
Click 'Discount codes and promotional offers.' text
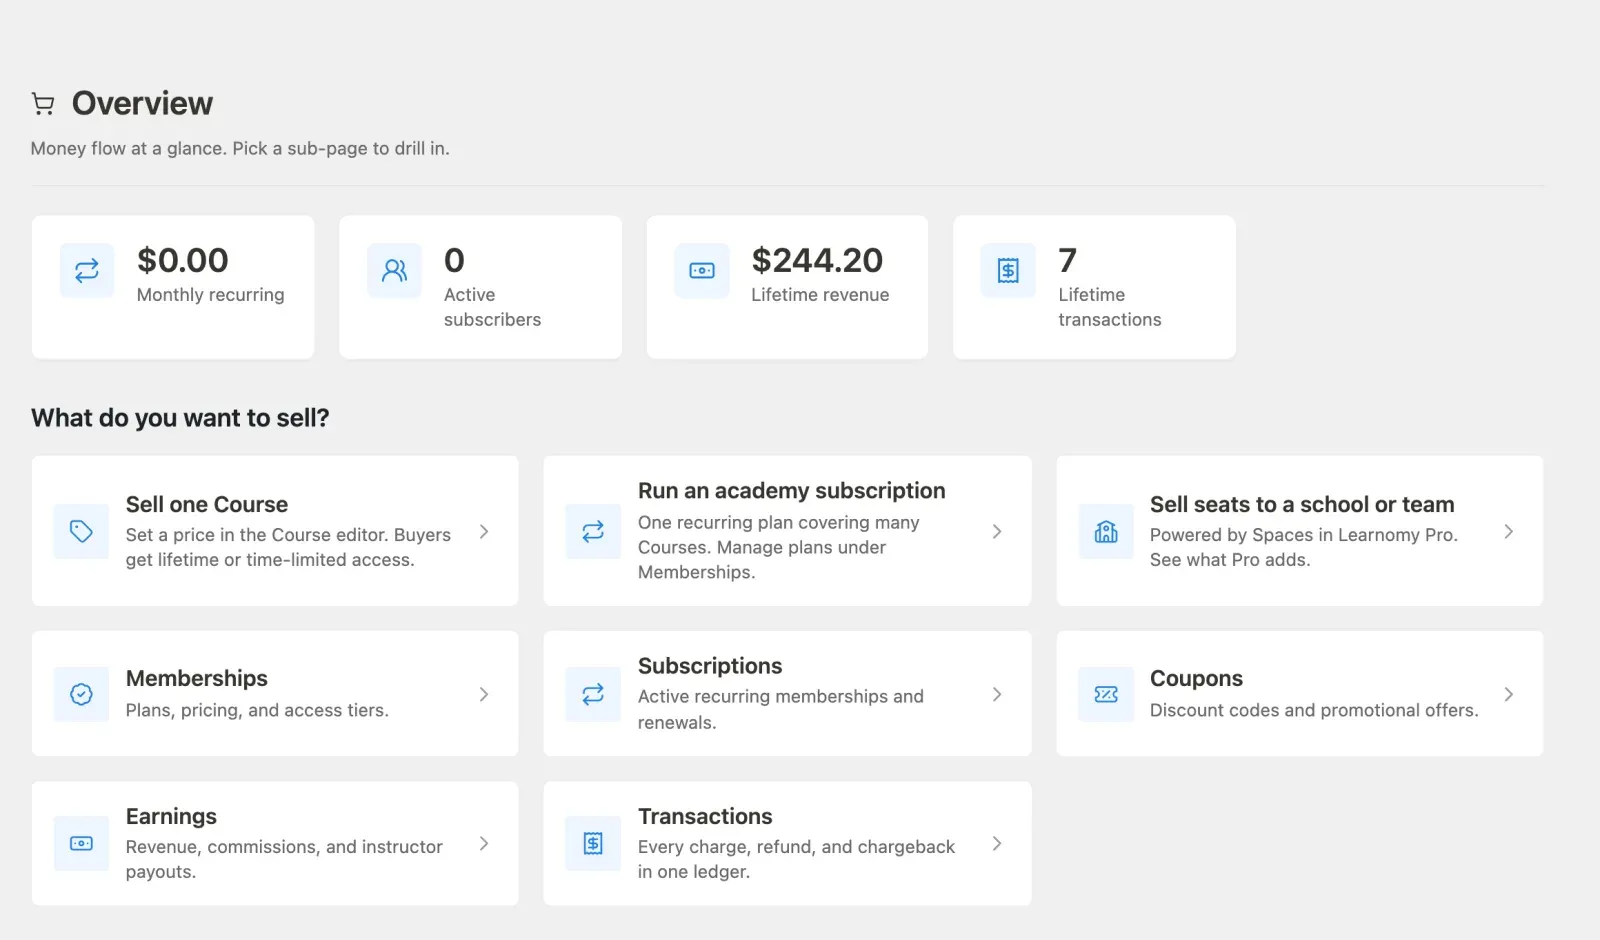tap(1314, 710)
